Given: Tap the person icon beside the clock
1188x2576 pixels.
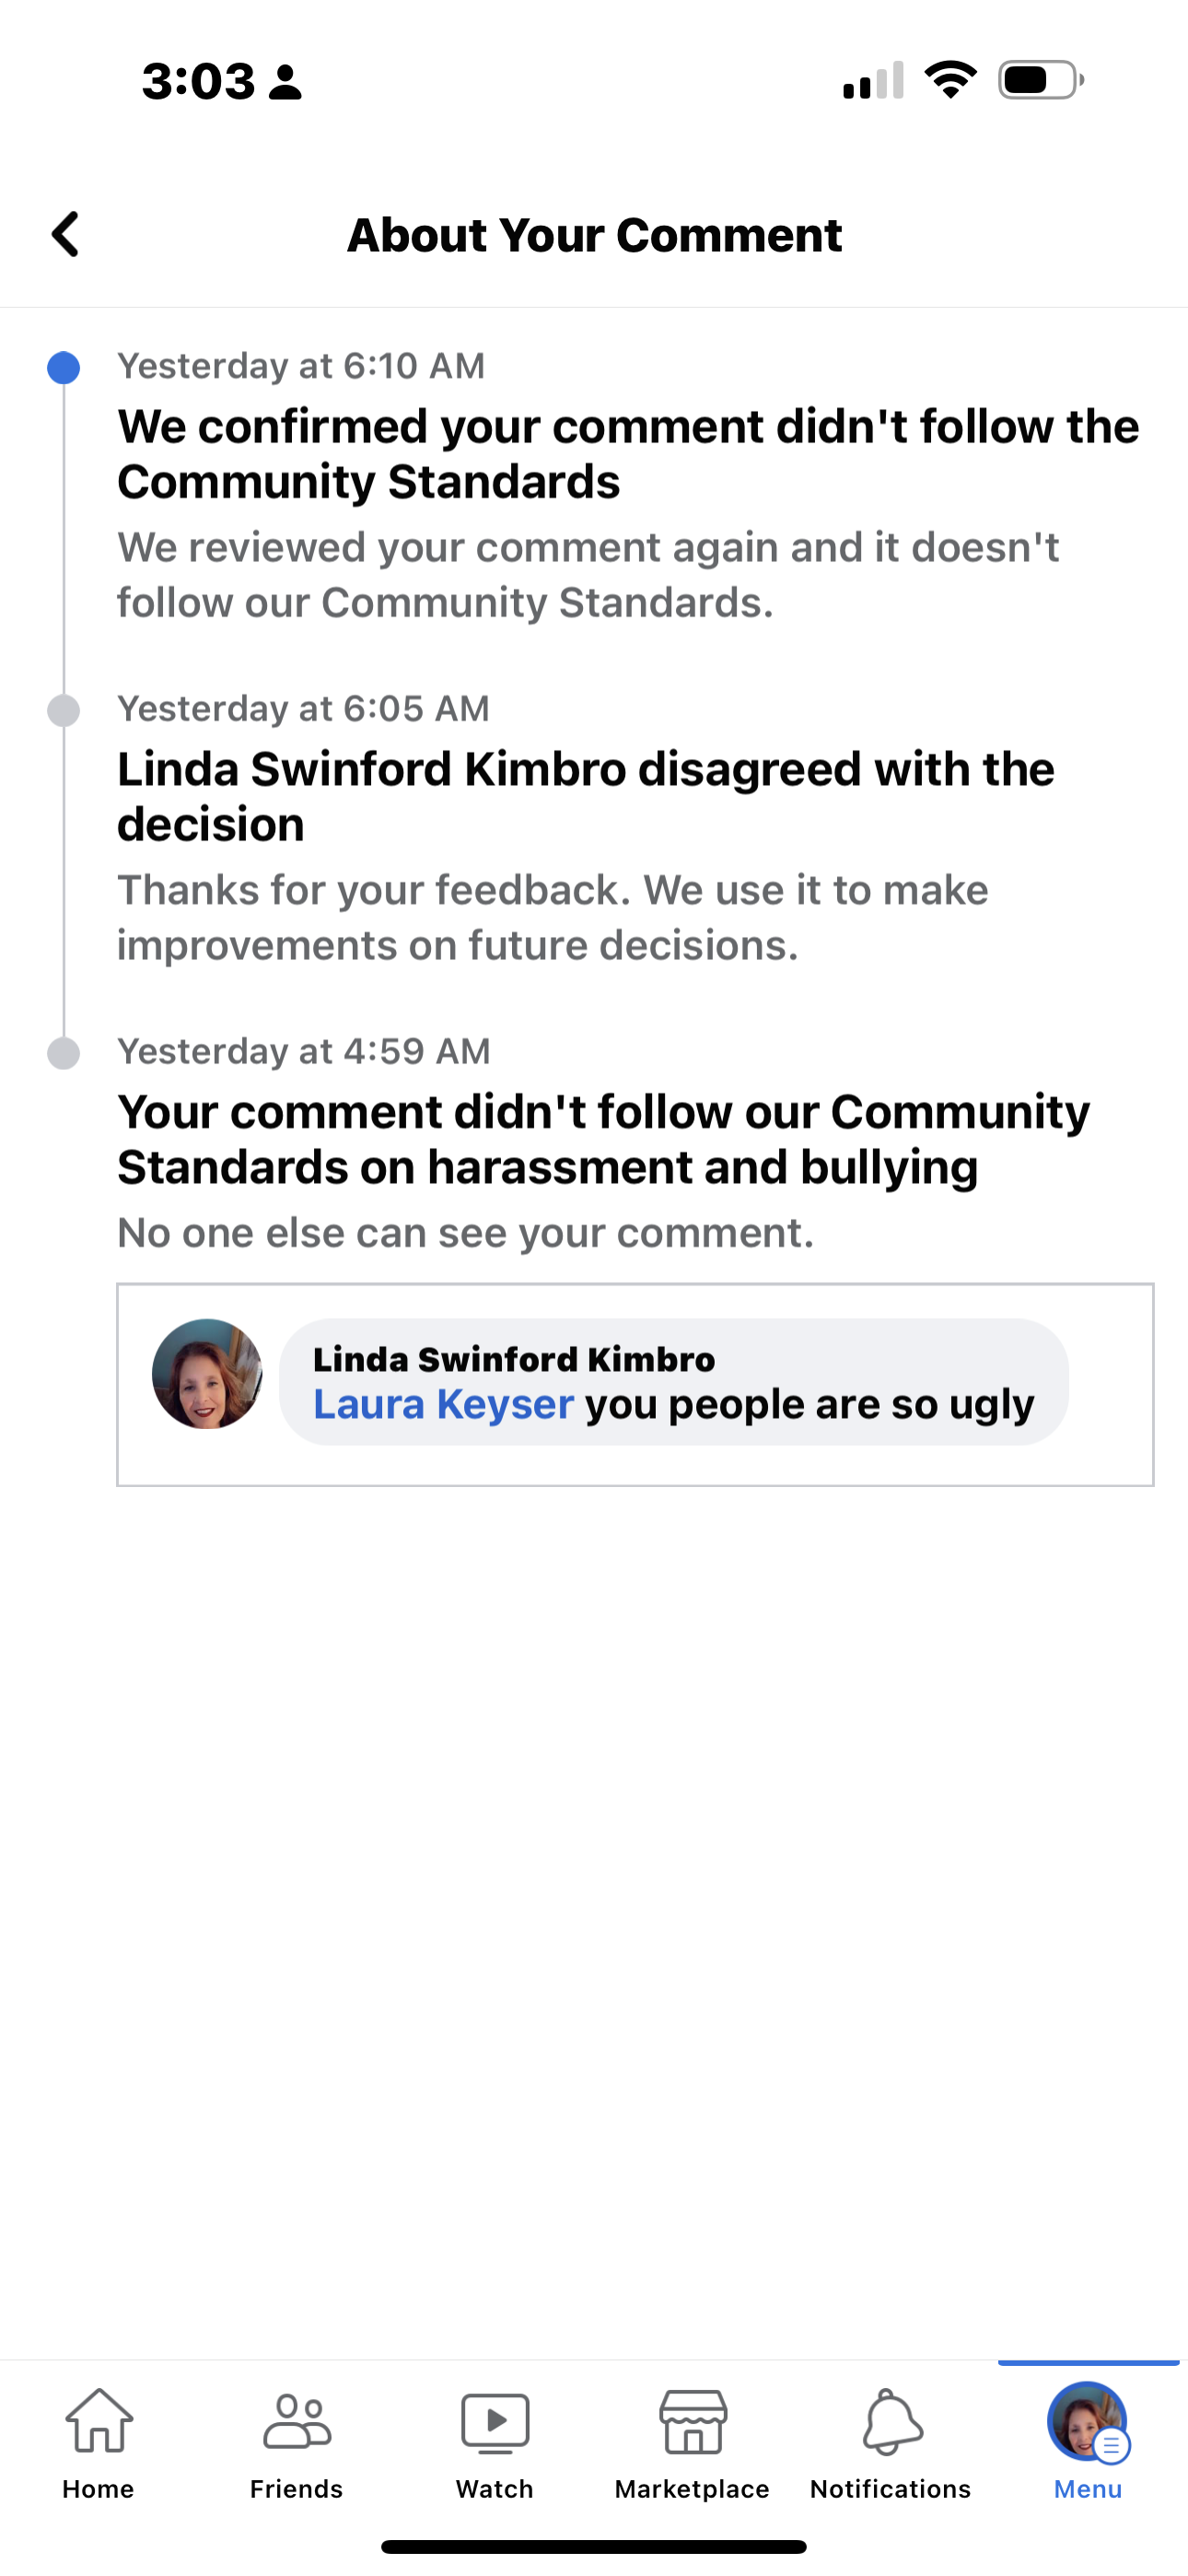Looking at the screenshot, I should pos(288,82).
